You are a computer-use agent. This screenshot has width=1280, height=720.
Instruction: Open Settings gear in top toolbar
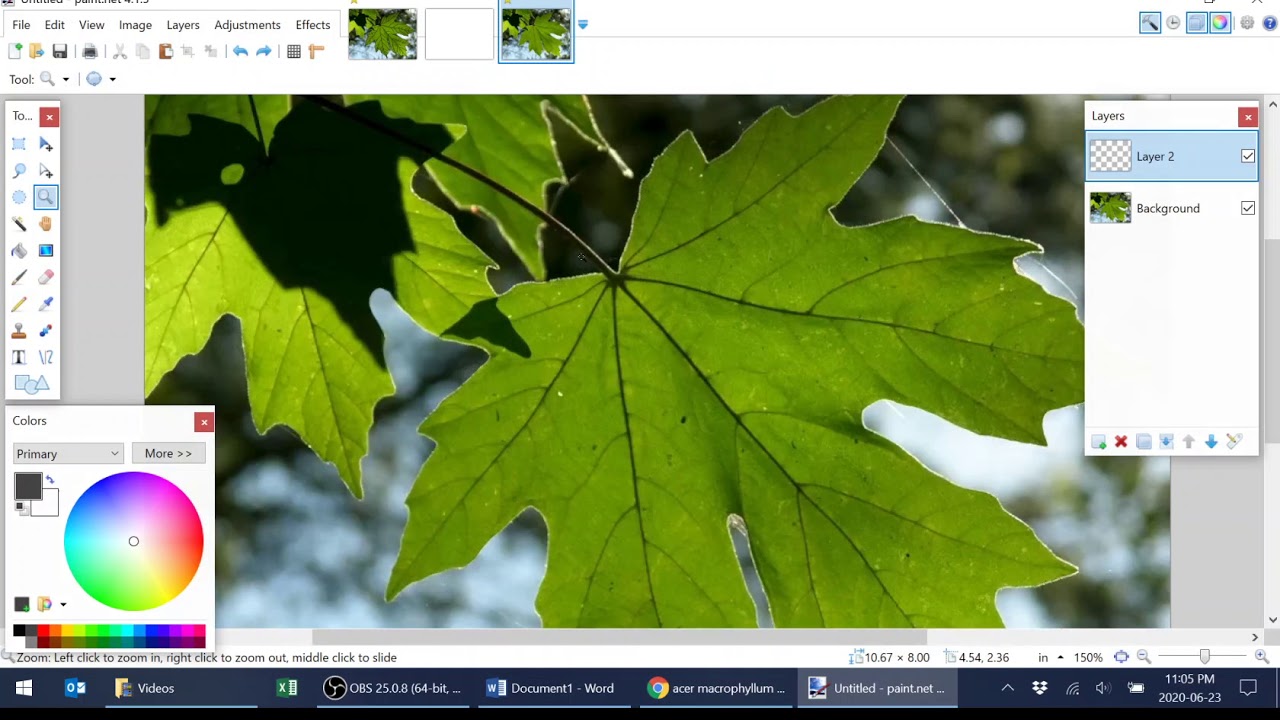[1247, 23]
